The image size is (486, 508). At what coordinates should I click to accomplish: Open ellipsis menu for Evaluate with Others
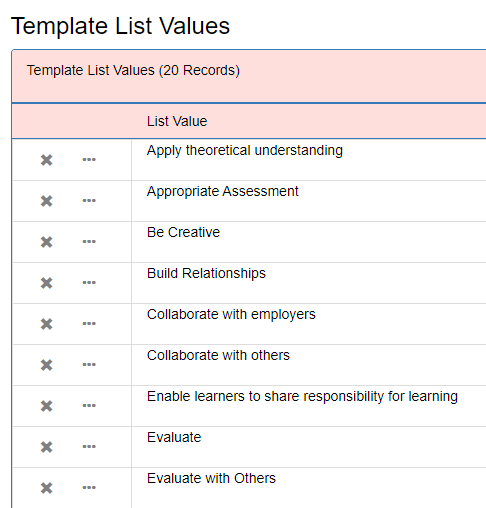tap(89, 488)
